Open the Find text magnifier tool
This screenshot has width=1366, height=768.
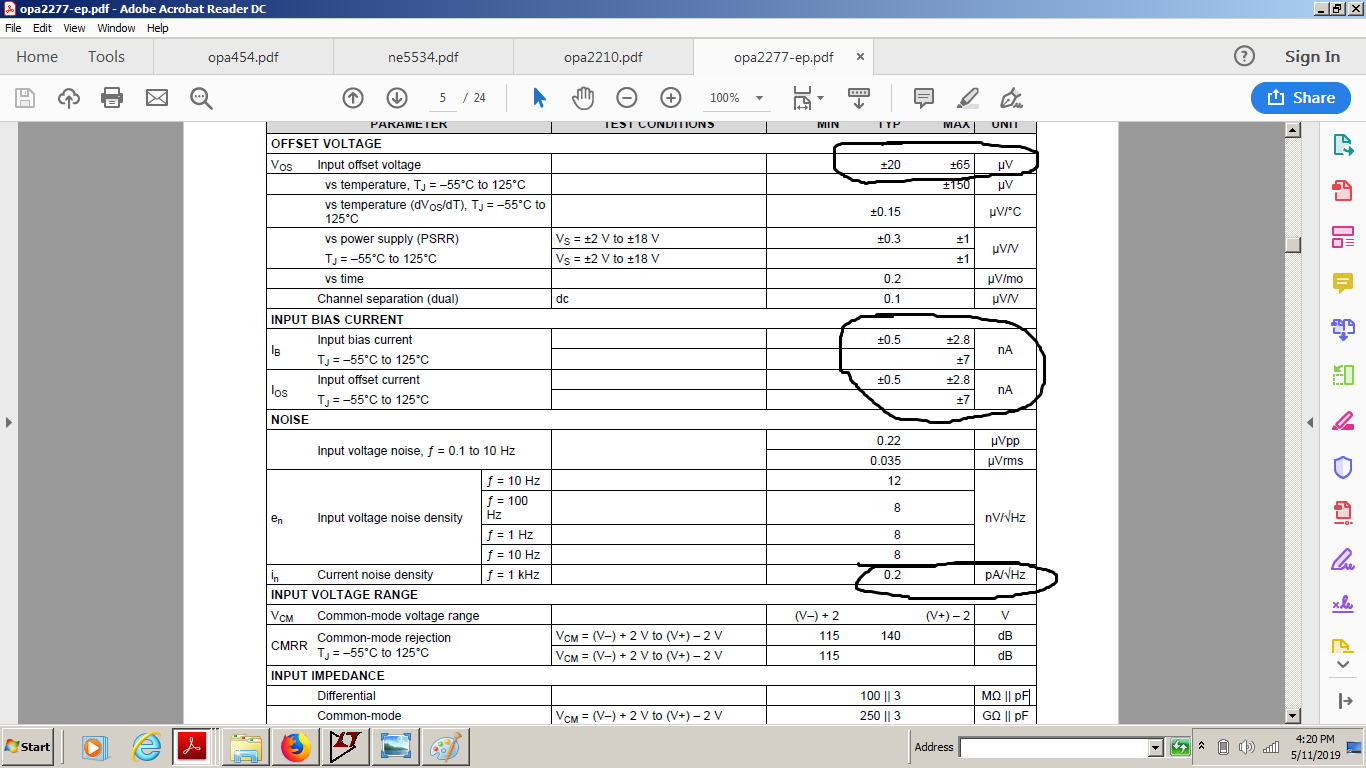201,98
